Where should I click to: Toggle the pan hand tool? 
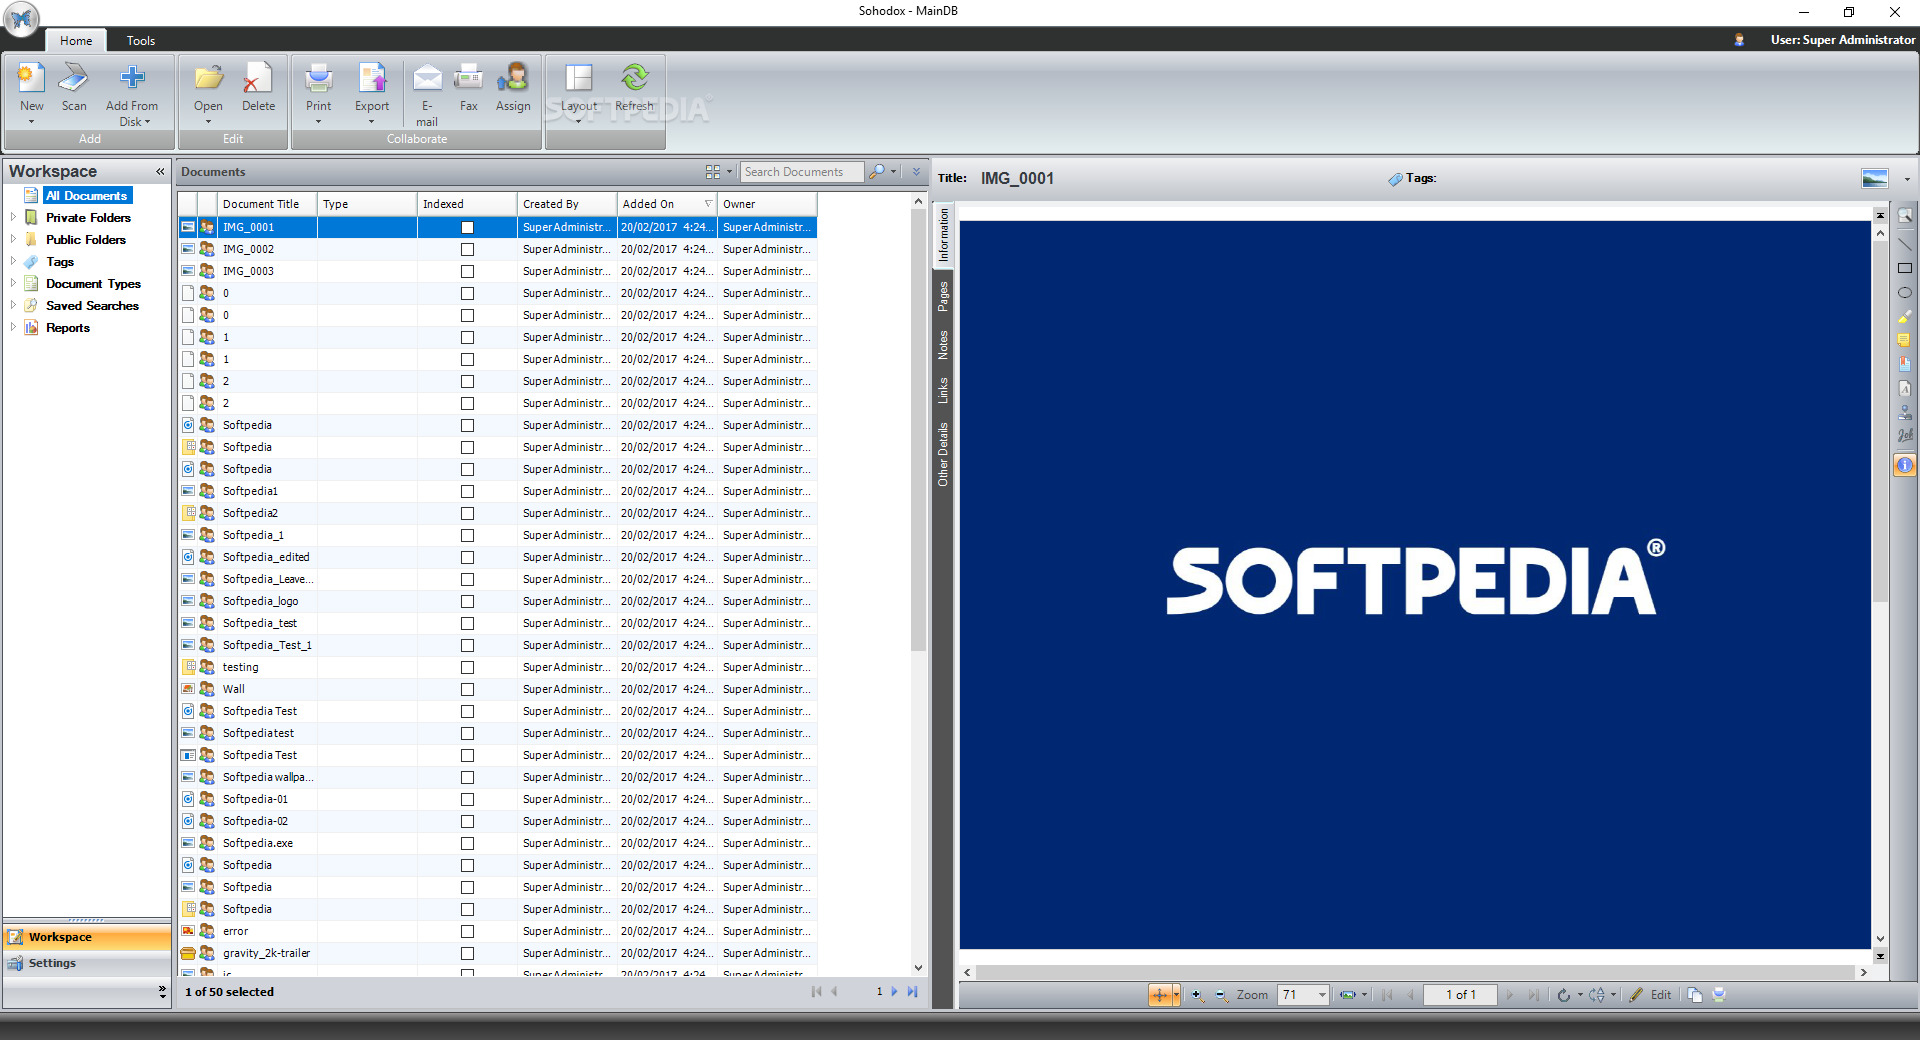click(1159, 995)
